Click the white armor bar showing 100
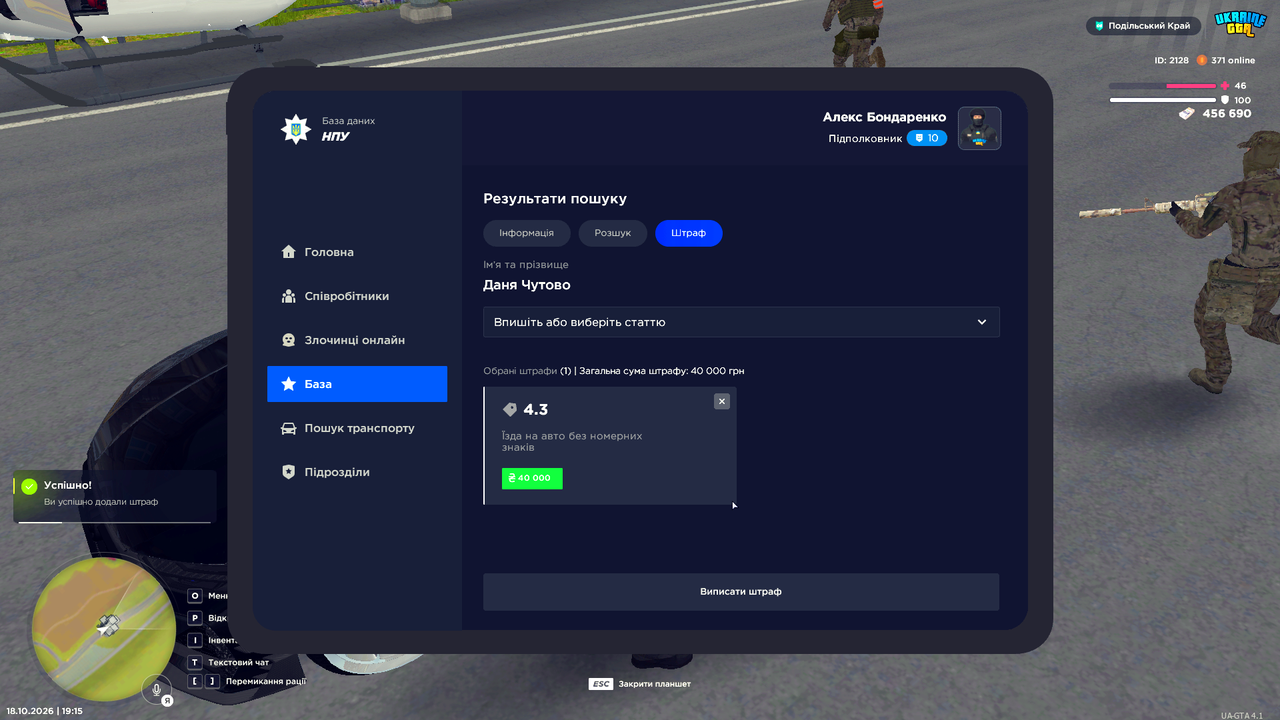This screenshot has width=1280, height=720. [1163, 100]
